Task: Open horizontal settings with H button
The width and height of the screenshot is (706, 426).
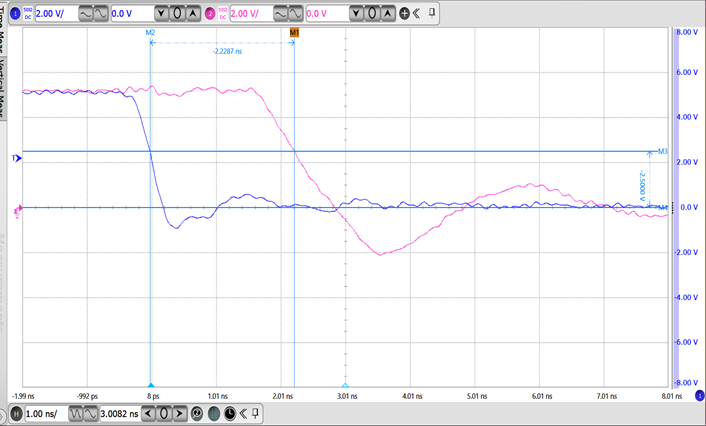Action: click(16, 413)
